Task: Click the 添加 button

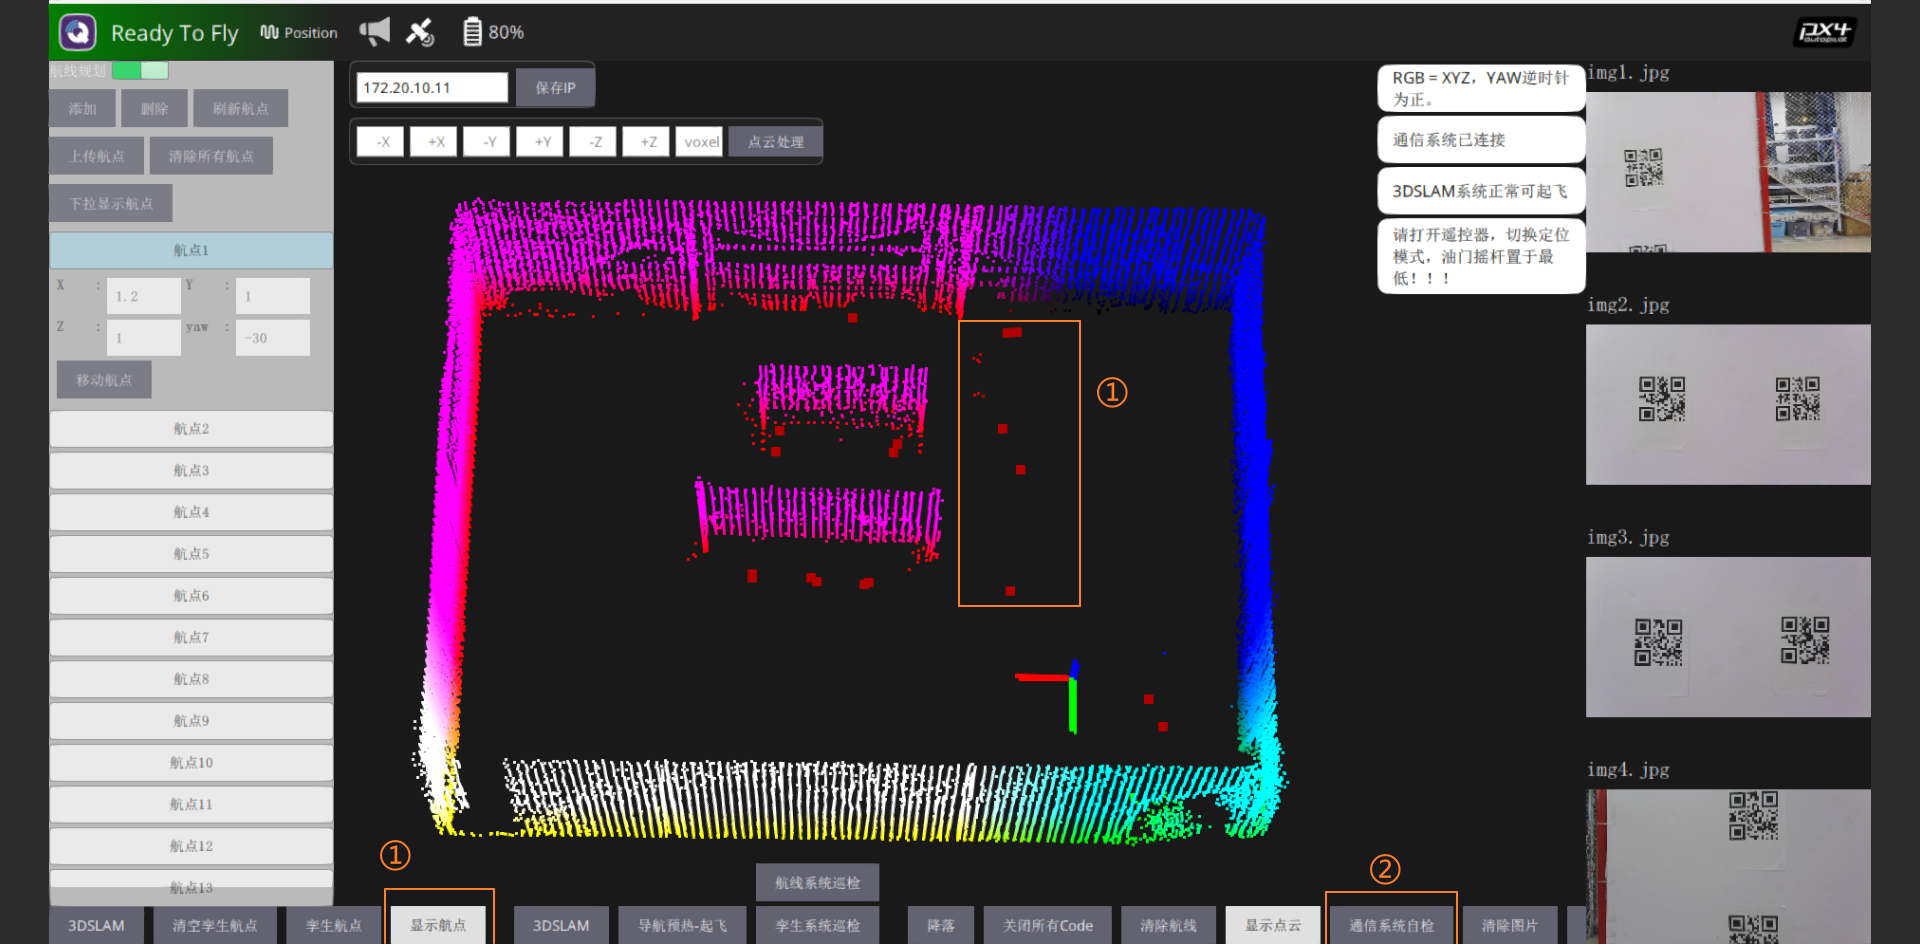Action: (82, 108)
